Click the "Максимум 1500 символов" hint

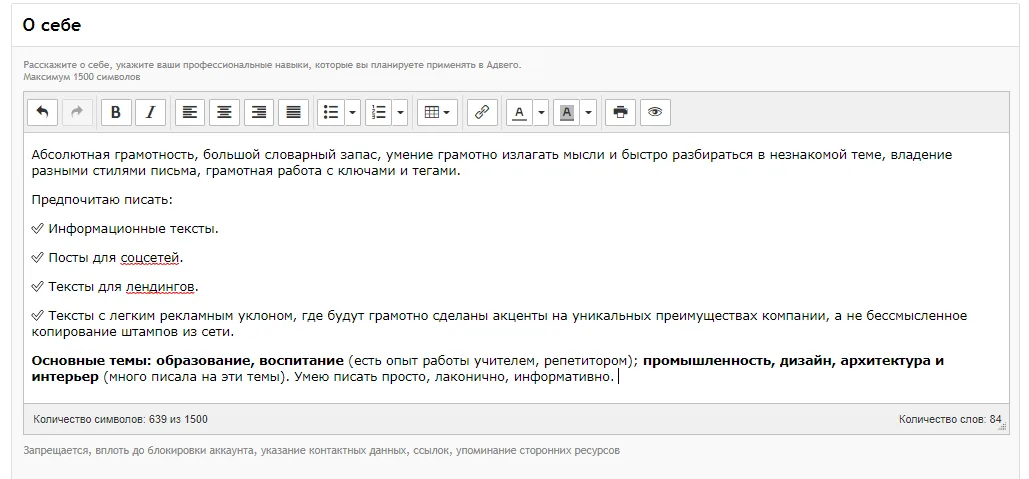click(81, 77)
